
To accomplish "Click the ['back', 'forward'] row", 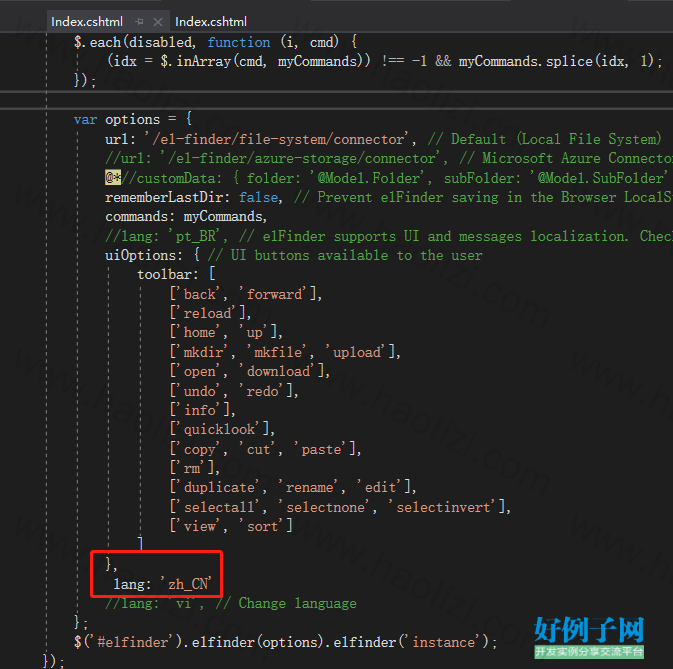I will click(246, 294).
